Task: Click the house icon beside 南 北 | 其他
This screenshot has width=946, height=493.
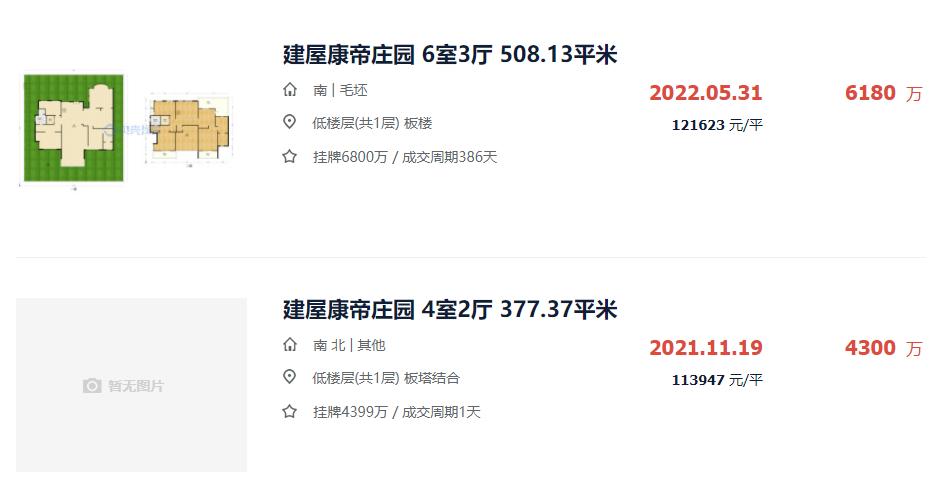Action: click(x=290, y=345)
